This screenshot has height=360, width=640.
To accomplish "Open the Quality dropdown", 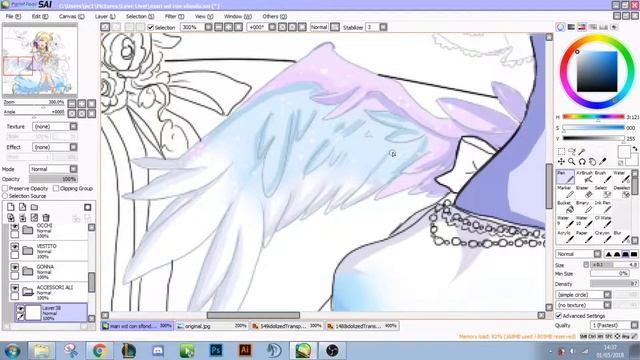I will coord(614,325).
